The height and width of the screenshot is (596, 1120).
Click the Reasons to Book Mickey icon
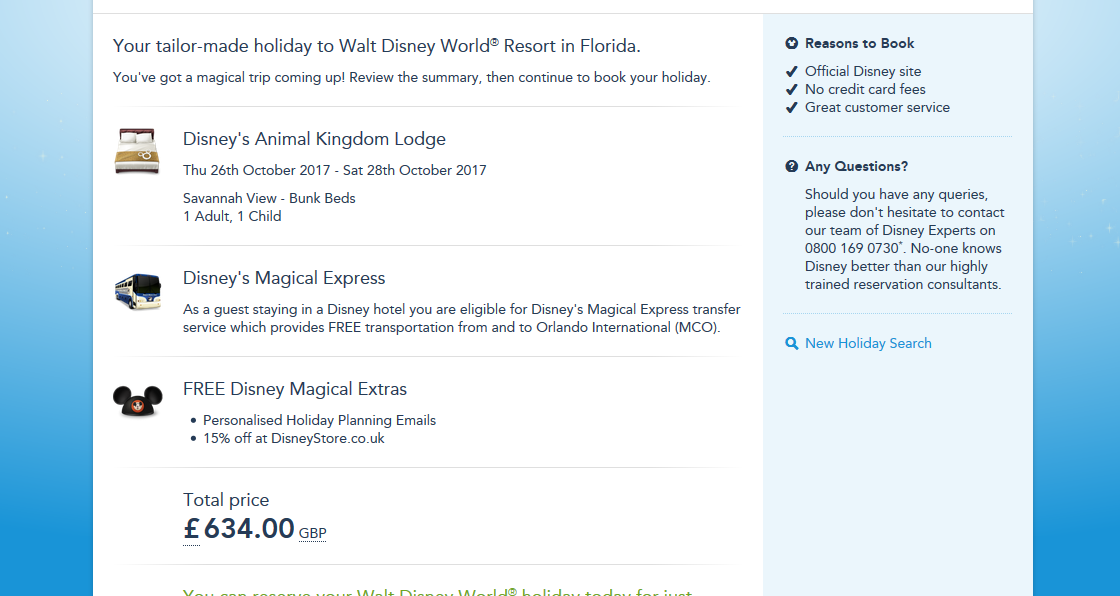point(792,43)
